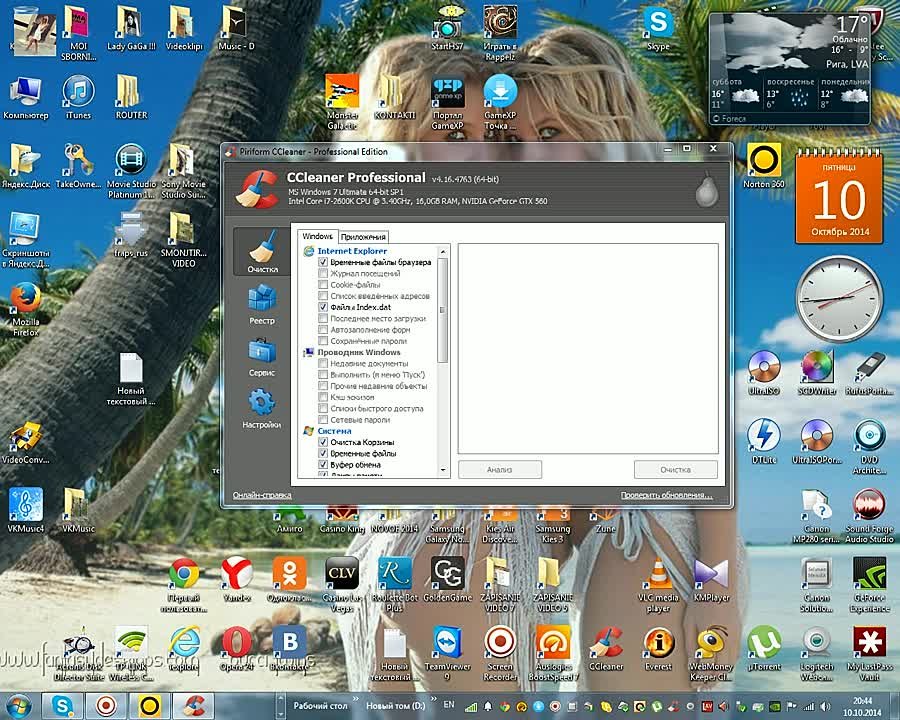Open Настройки (Options) gear icon
The height and width of the screenshot is (720, 900).
(262, 408)
